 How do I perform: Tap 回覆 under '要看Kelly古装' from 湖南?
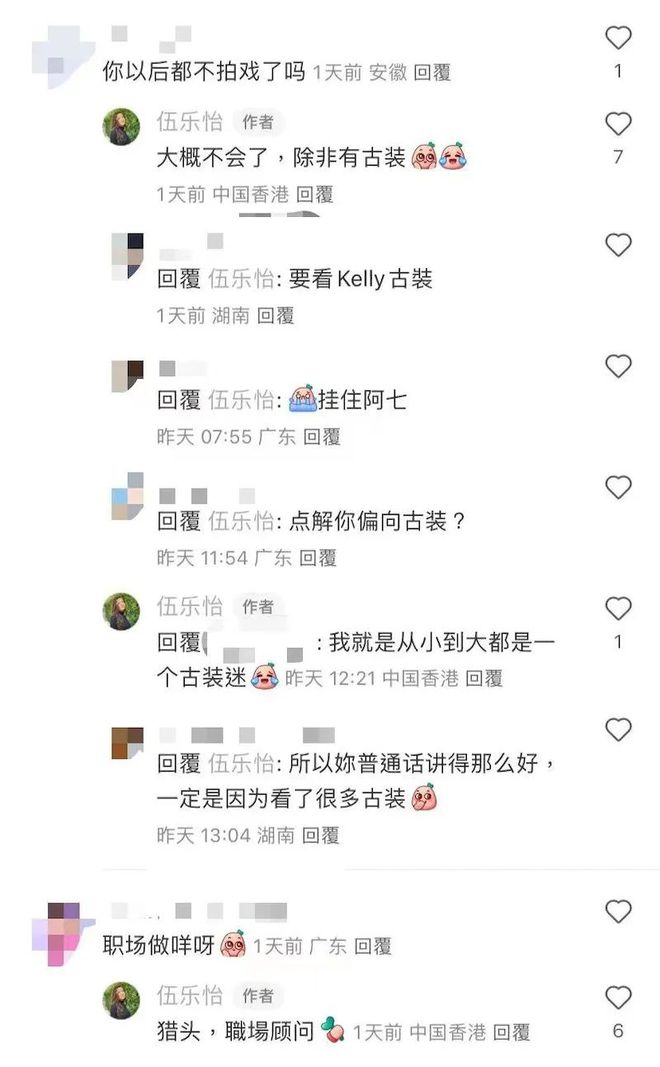click(x=276, y=315)
